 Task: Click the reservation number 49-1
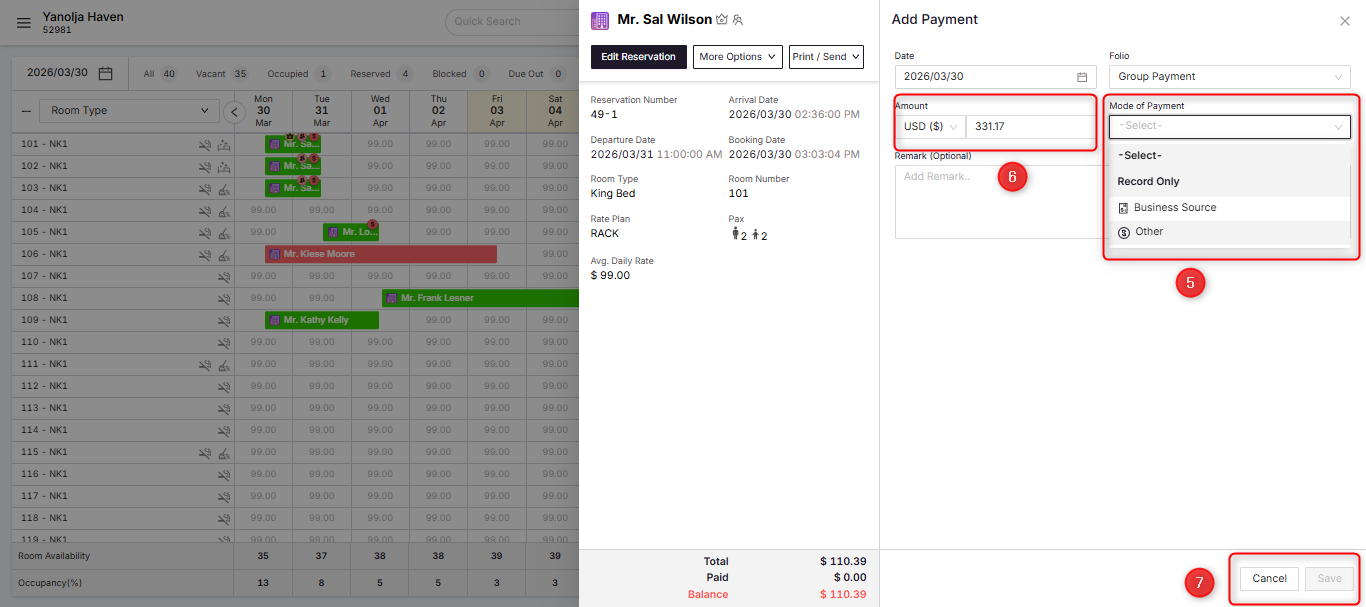(x=604, y=114)
